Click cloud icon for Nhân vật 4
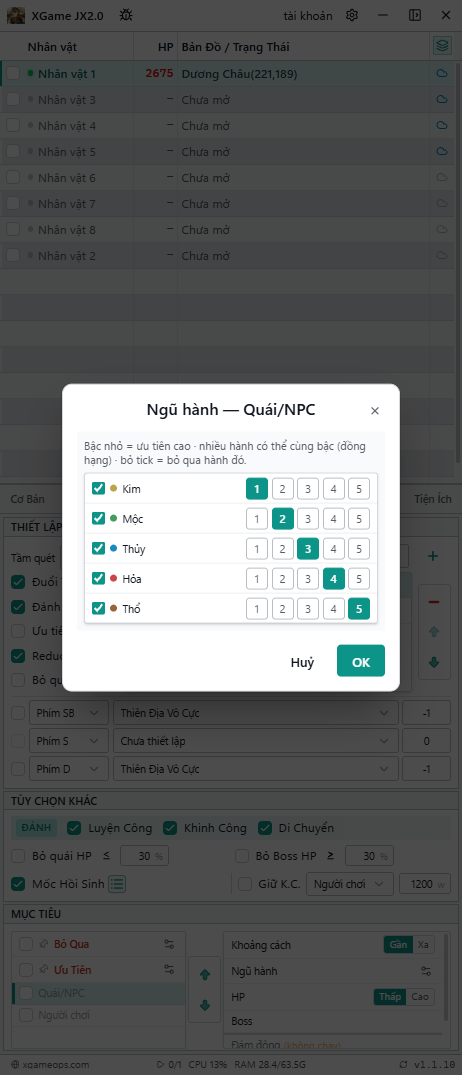The height and width of the screenshot is (1075, 462). [442, 125]
